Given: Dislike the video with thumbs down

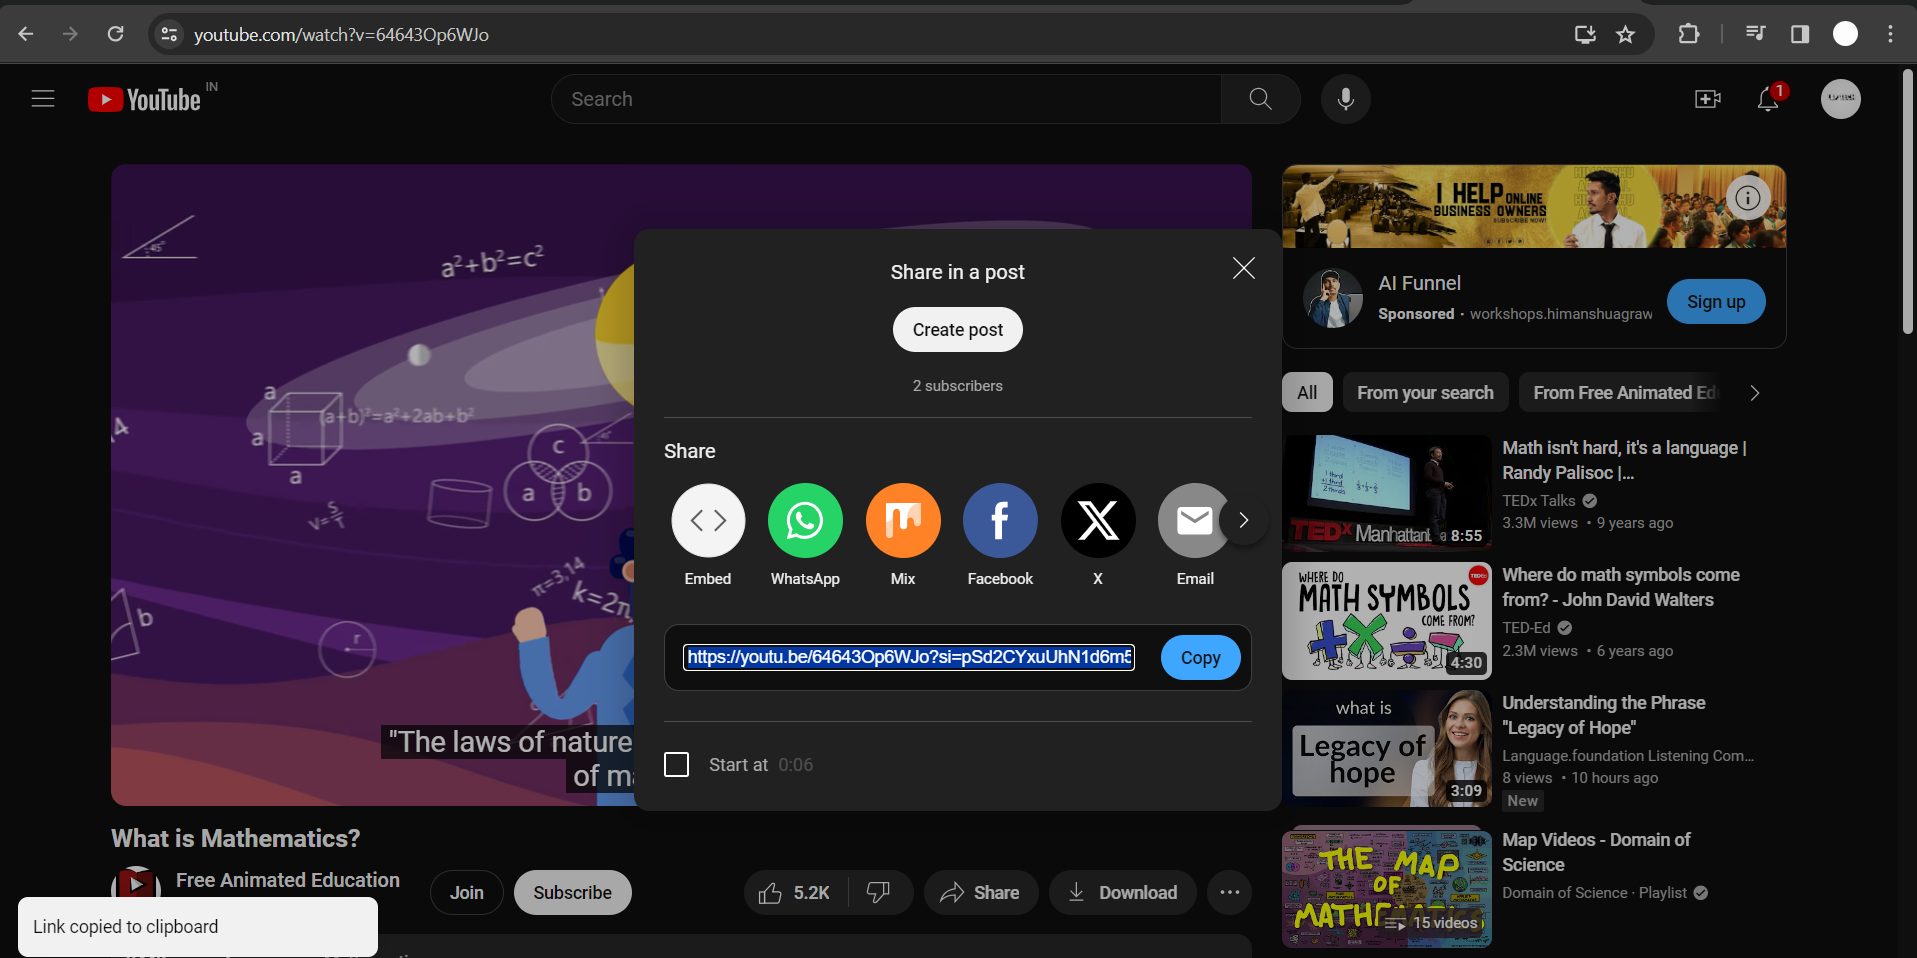Looking at the screenshot, I should point(879,893).
